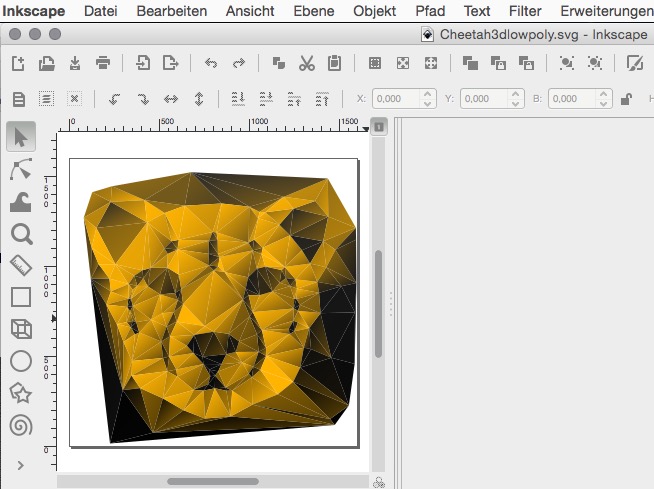Expand the hidden tools chevron in toolbox
This screenshot has height=489, width=654.
click(x=21, y=465)
